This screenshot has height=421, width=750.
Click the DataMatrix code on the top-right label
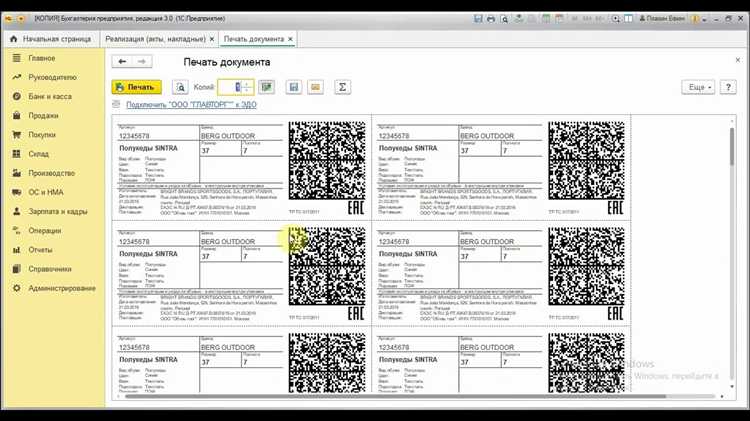586,160
